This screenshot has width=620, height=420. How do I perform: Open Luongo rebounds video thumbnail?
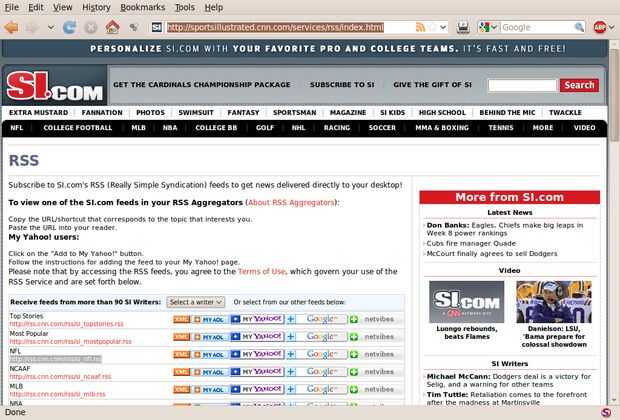pyautogui.click(x=467, y=302)
